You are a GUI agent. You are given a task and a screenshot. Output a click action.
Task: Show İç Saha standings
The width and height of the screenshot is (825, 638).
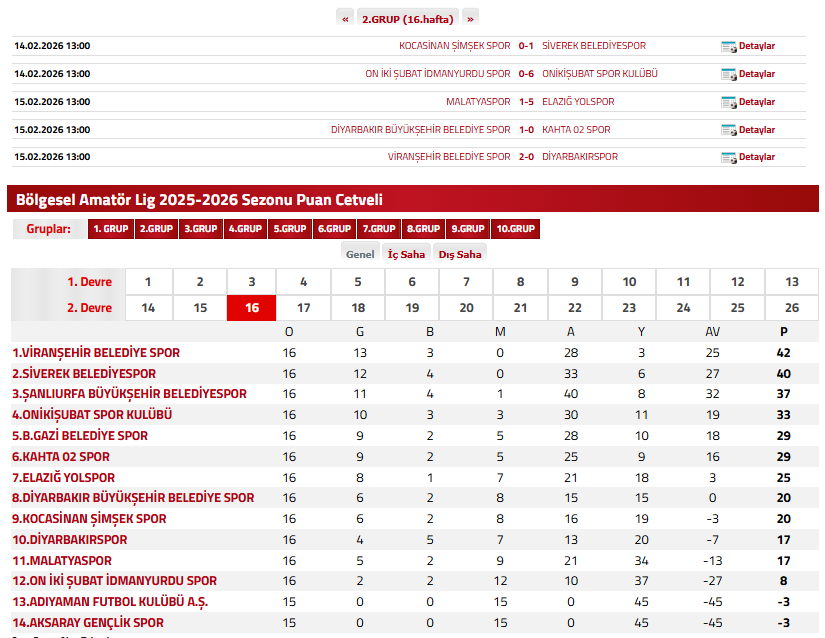tap(406, 254)
